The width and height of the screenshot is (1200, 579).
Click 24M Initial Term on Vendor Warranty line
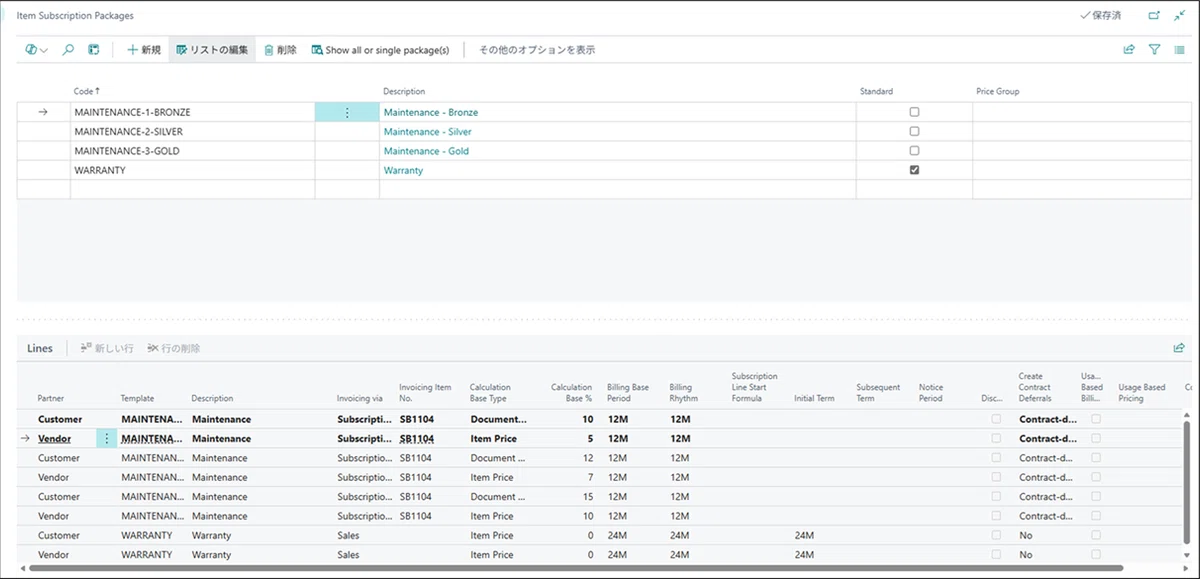[804, 554]
